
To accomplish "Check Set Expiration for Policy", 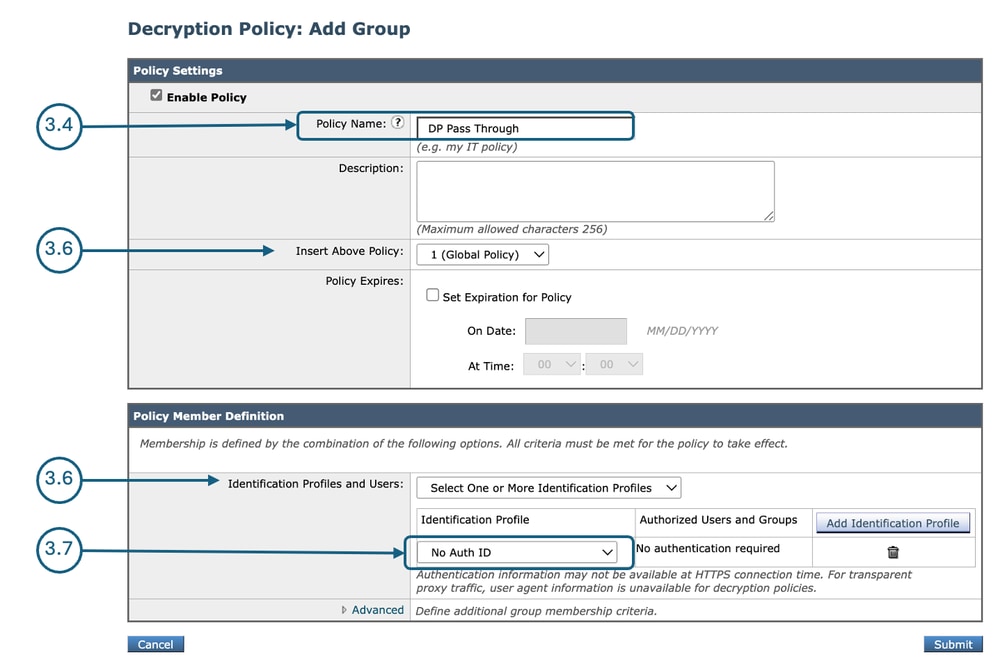I will coord(432,296).
